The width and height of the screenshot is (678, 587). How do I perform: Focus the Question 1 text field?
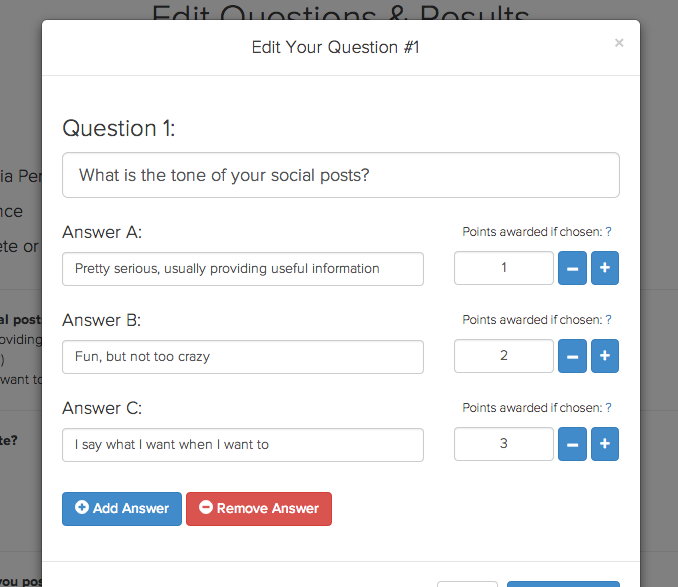point(341,175)
